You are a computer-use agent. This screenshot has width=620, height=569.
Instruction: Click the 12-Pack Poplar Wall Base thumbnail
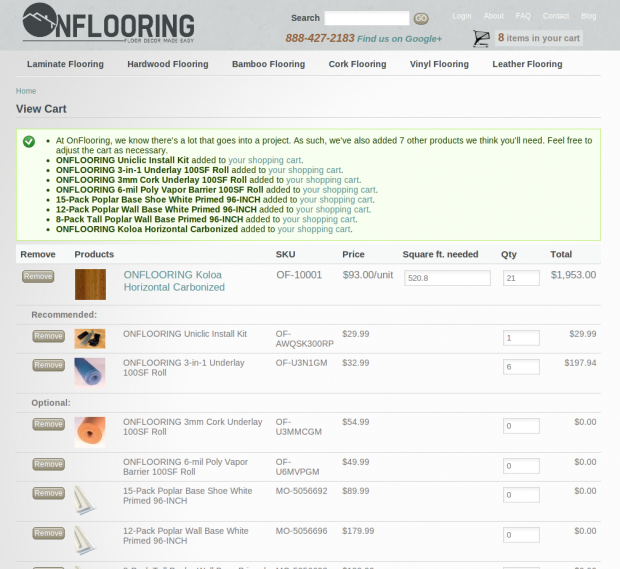pos(85,541)
